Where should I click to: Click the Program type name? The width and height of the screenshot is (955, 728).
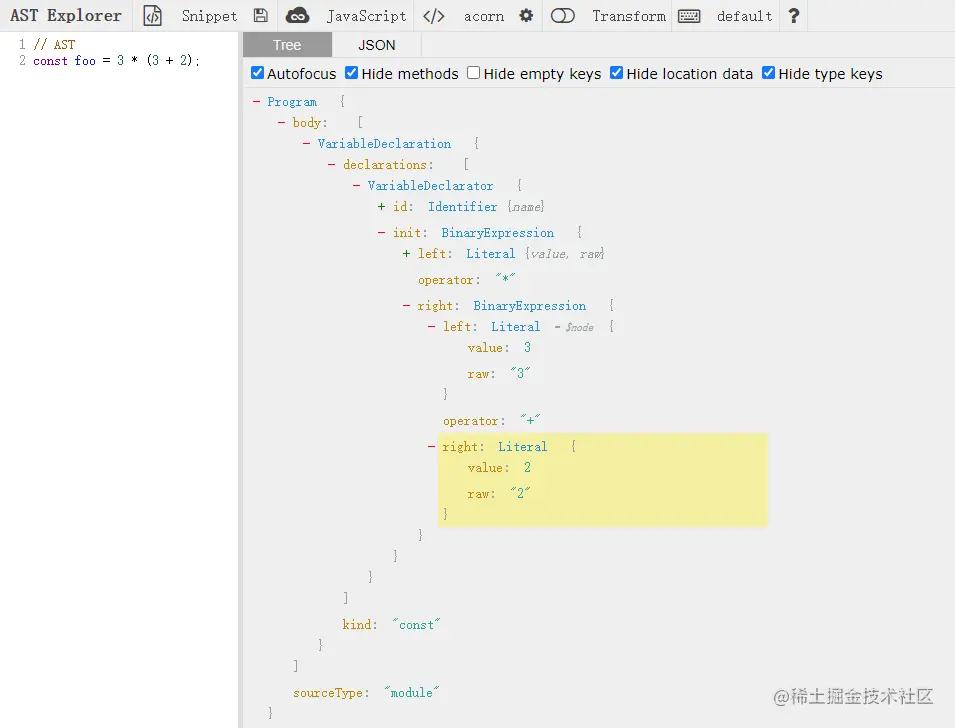(292, 102)
